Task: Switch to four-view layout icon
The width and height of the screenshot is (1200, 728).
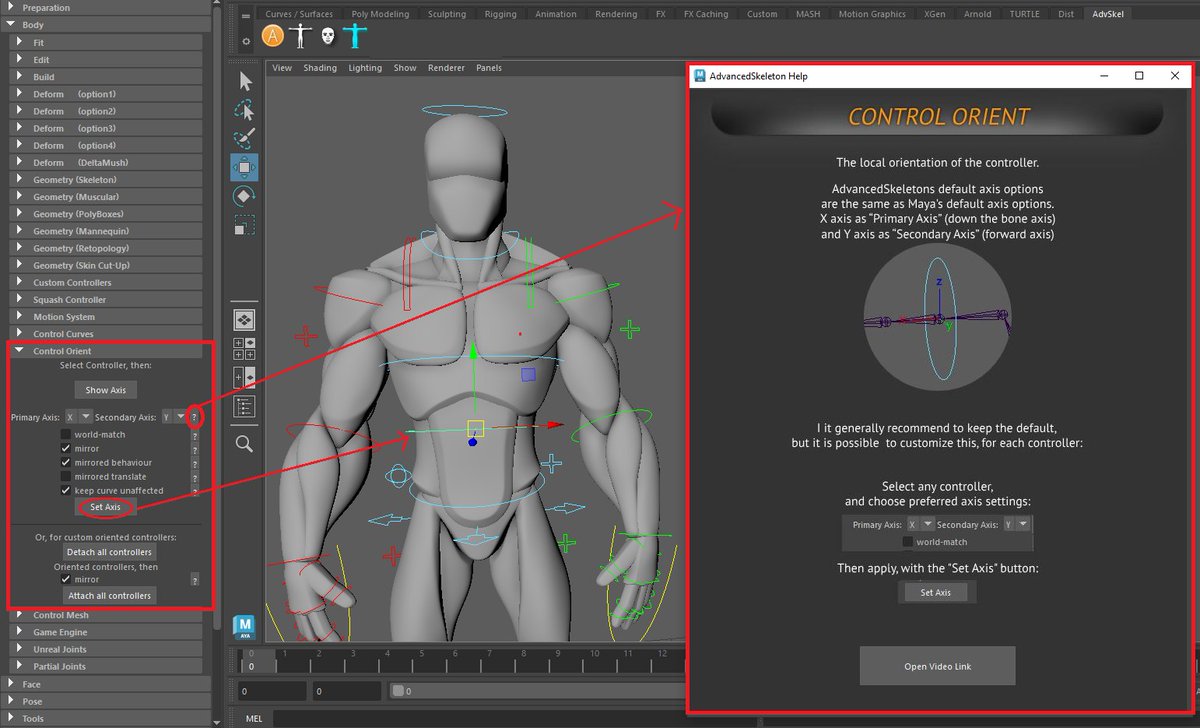Action: click(x=245, y=348)
